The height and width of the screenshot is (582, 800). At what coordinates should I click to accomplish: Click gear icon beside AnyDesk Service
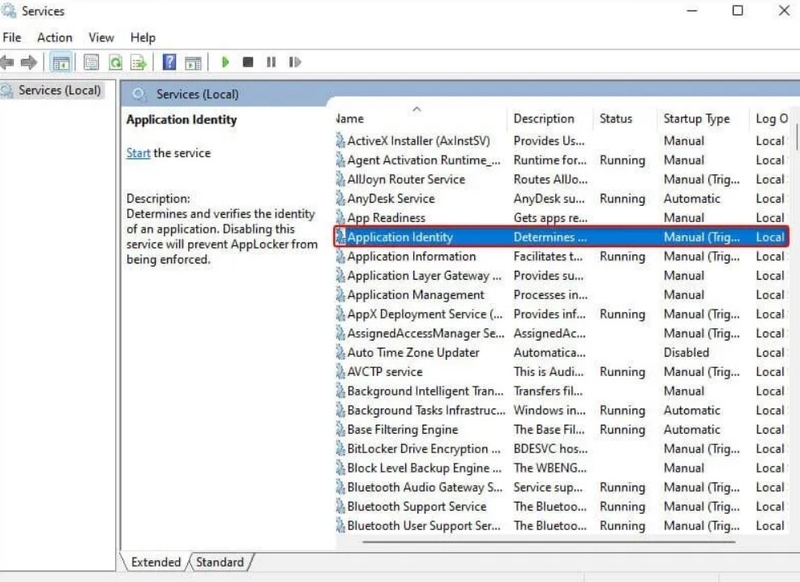point(340,198)
